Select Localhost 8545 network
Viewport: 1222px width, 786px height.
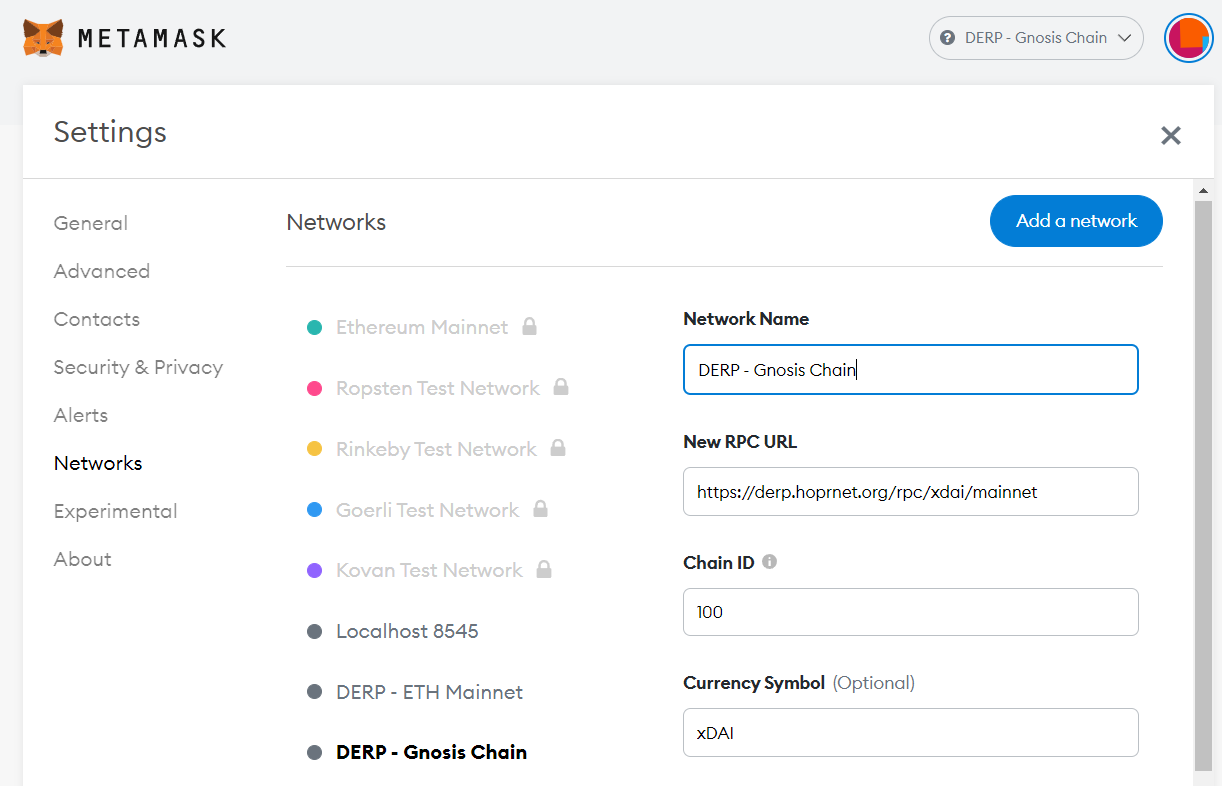407,631
